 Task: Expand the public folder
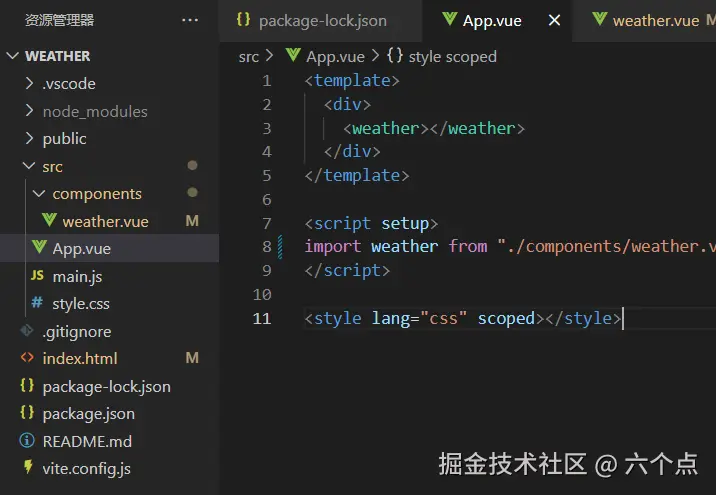(x=29, y=138)
